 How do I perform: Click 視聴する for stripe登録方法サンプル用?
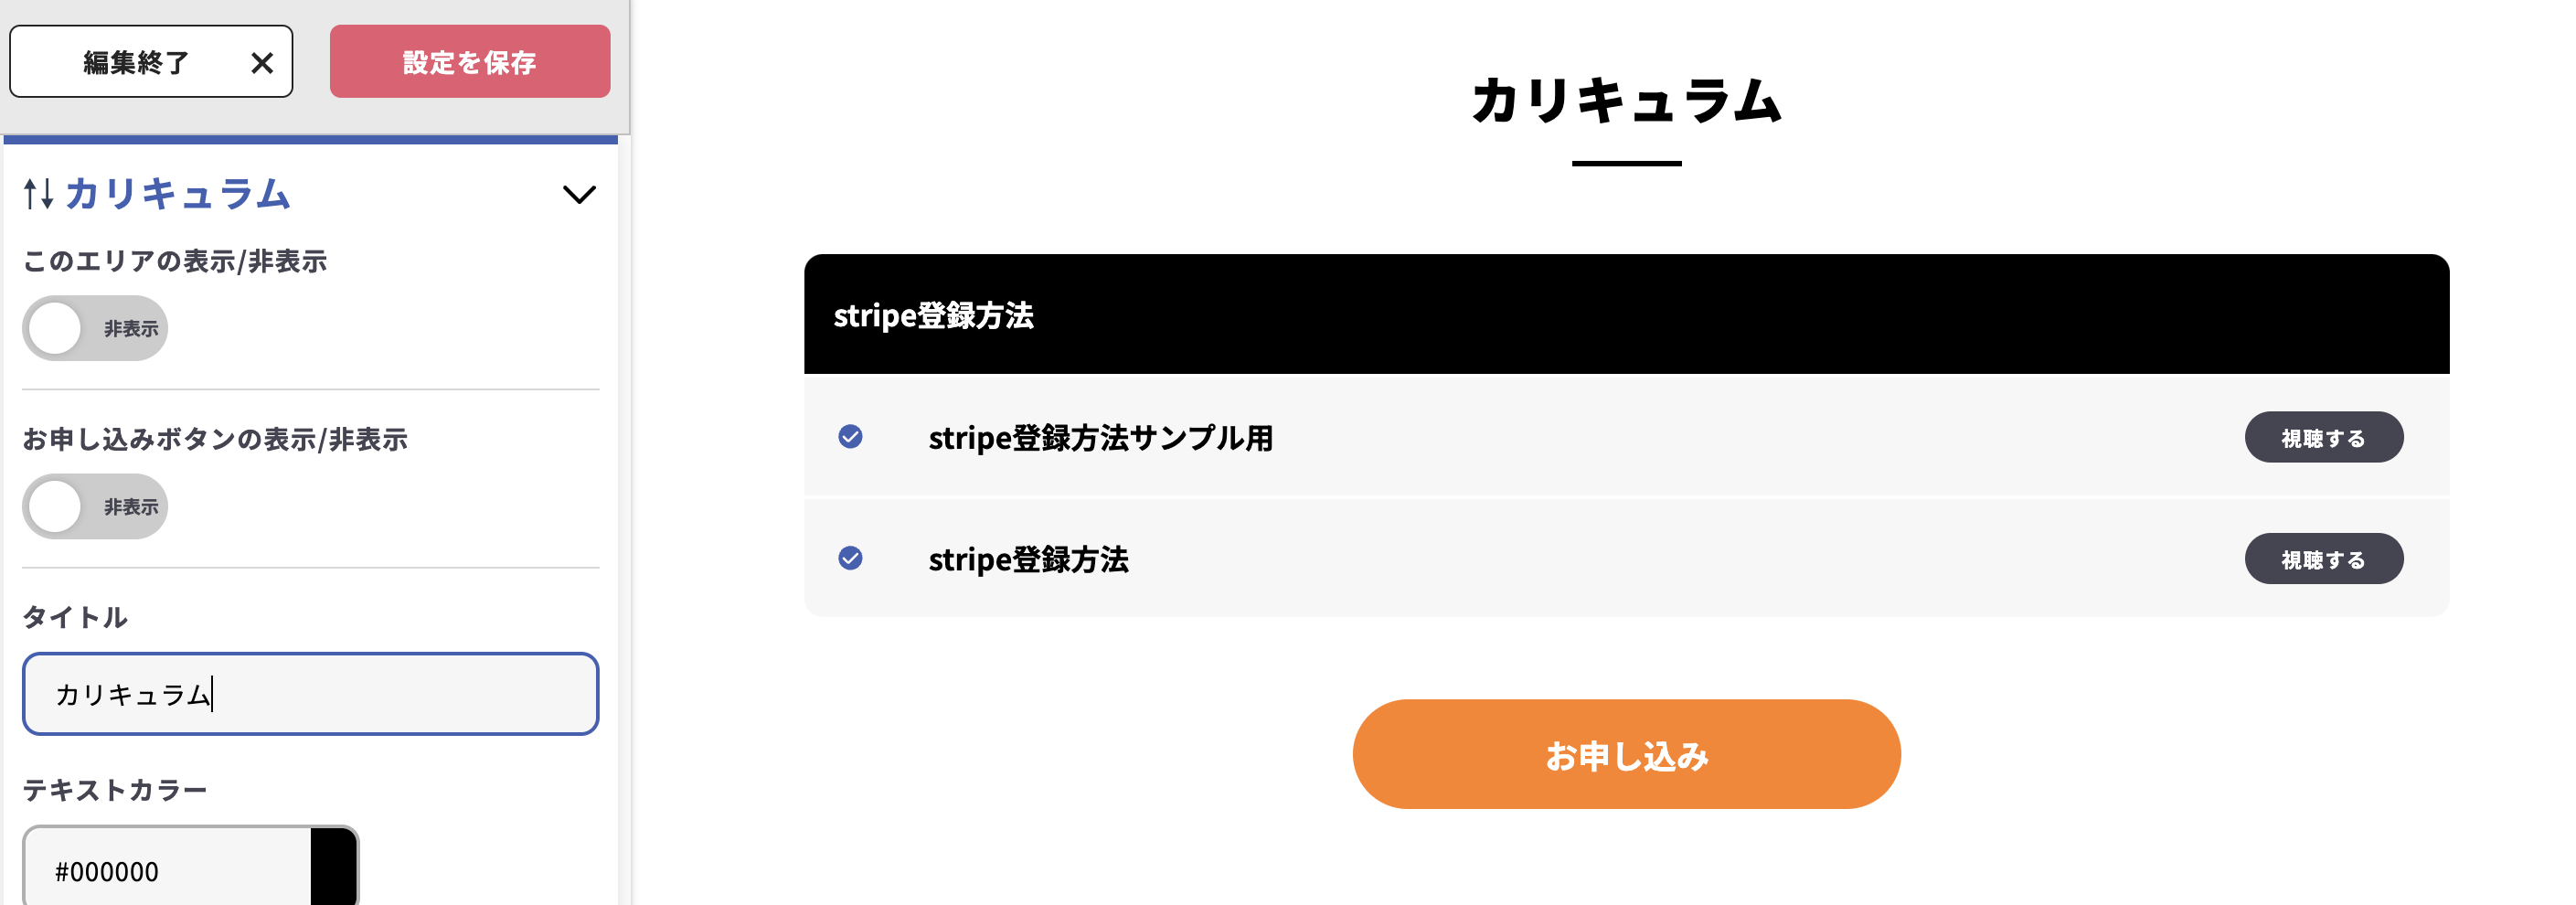pos(2323,437)
